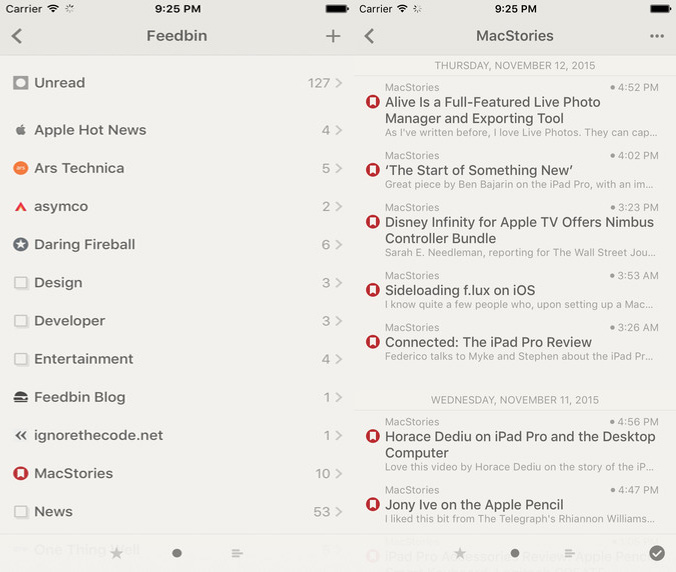
Task: Show starred items in the Feedbin screen
Action: (x=116, y=553)
